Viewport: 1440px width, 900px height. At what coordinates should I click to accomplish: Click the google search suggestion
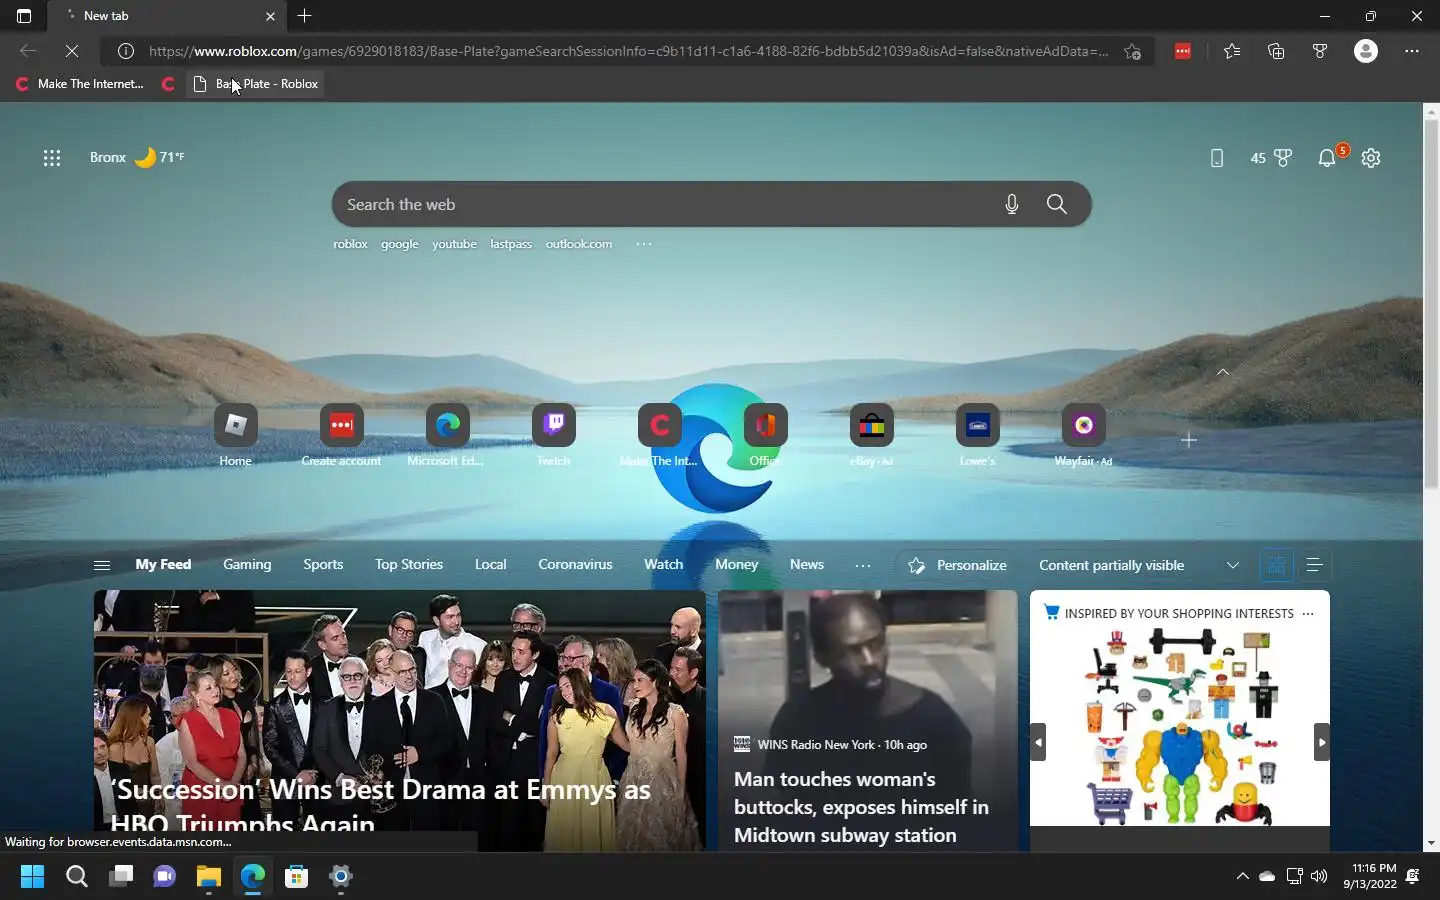click(x=400, y=244)
